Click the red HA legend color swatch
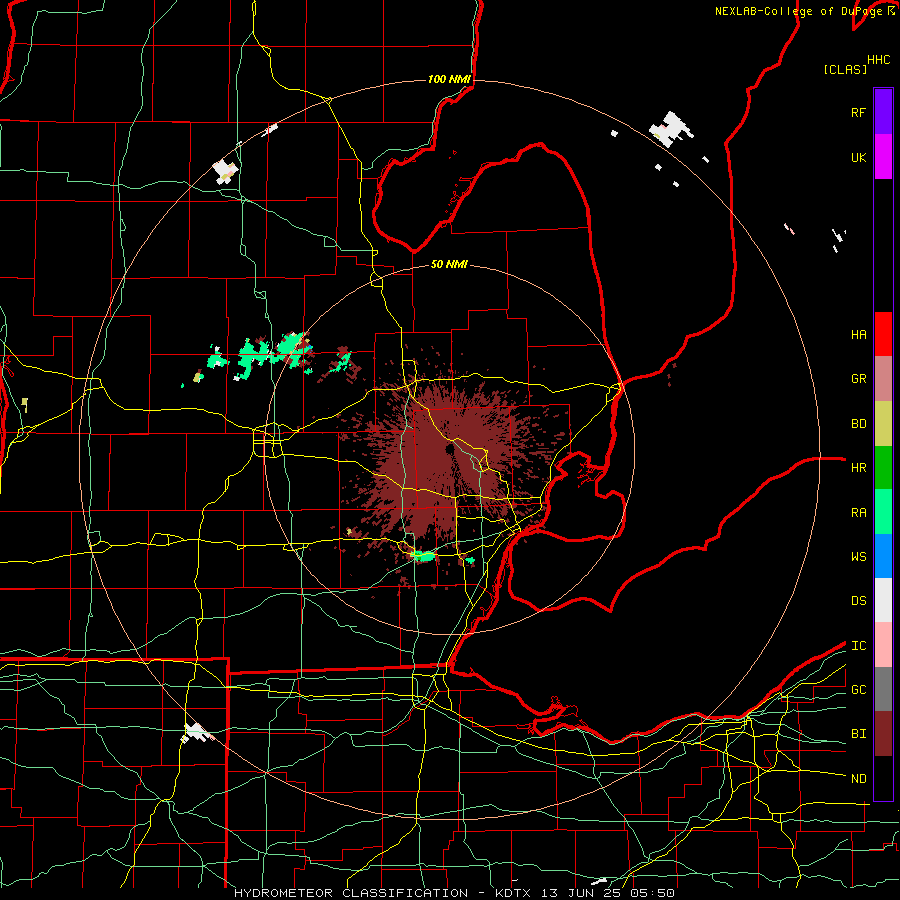The width and height of the screenshot is (900, 900). [x=883, y=334]
